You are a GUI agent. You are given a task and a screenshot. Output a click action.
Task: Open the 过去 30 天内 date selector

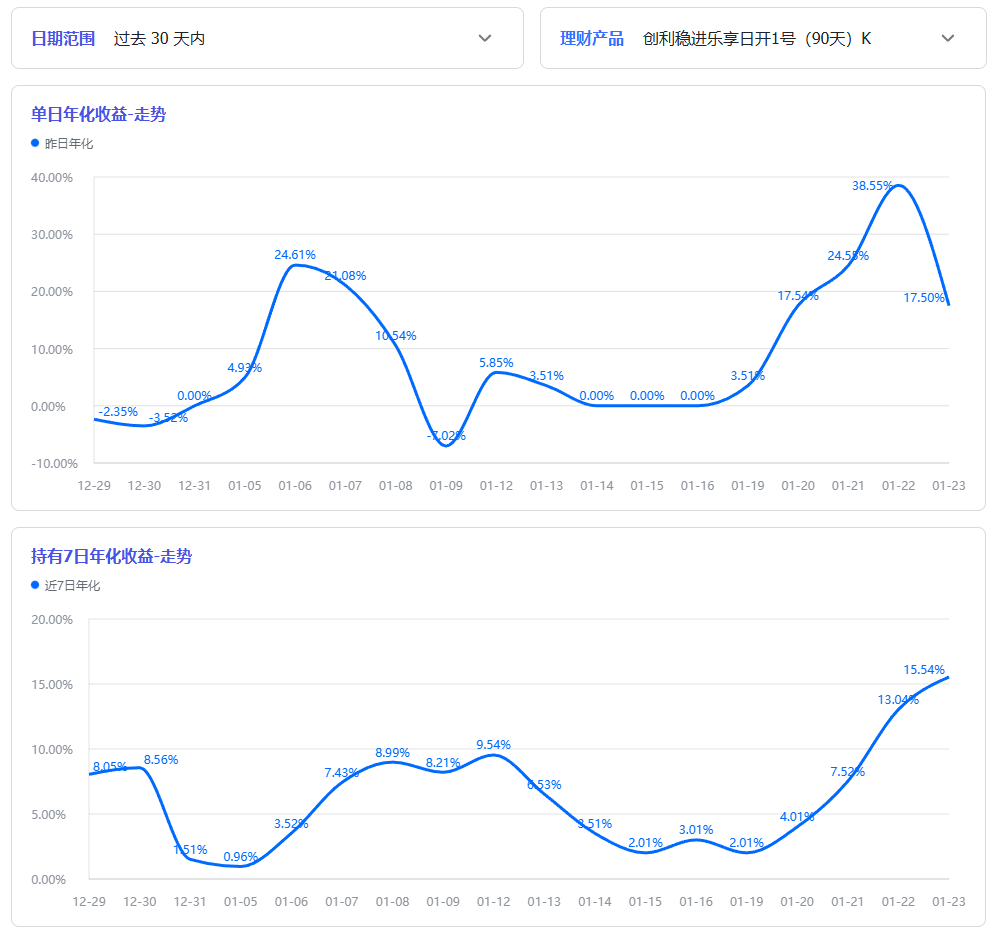point(160,39)
